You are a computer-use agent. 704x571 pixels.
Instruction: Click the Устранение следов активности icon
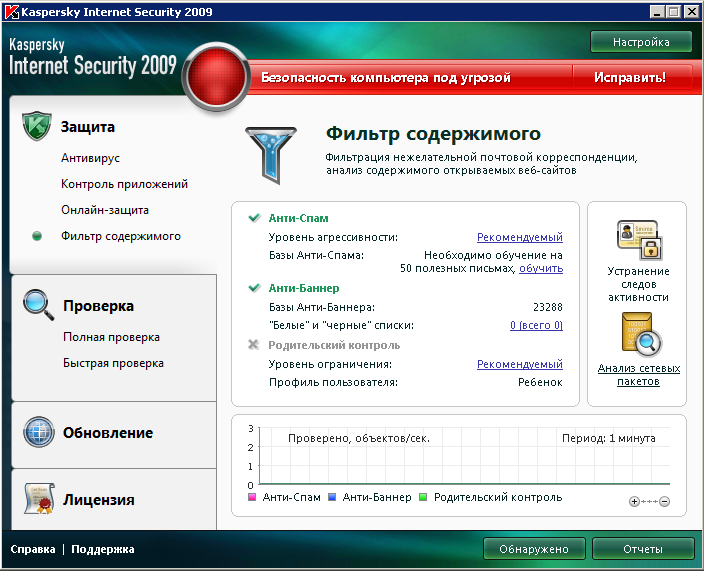[x=639, y=240]
